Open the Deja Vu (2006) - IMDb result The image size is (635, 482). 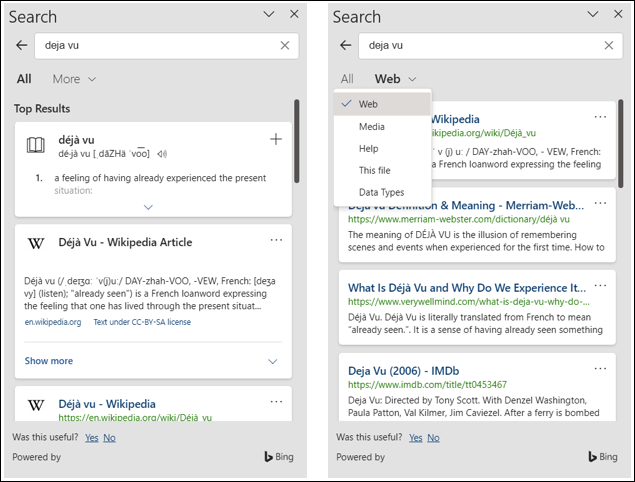[403, 371]
